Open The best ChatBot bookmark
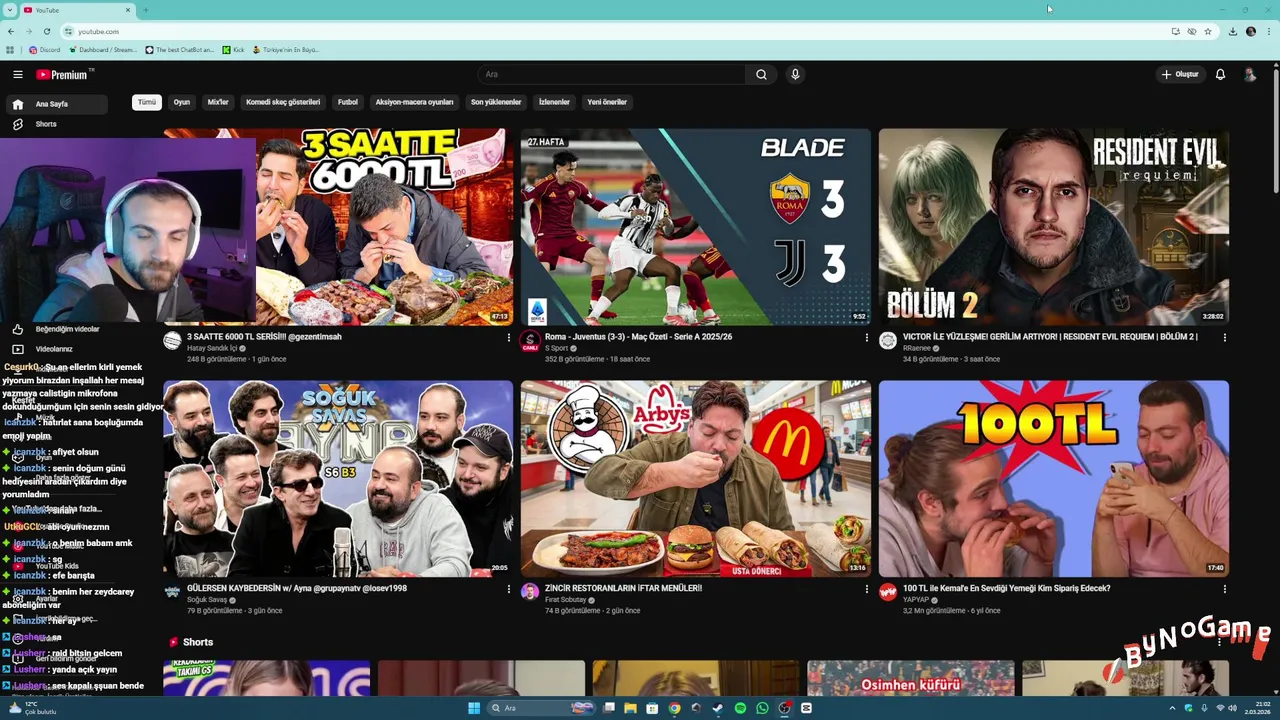 pyautogui.click(x=180, y=50)
